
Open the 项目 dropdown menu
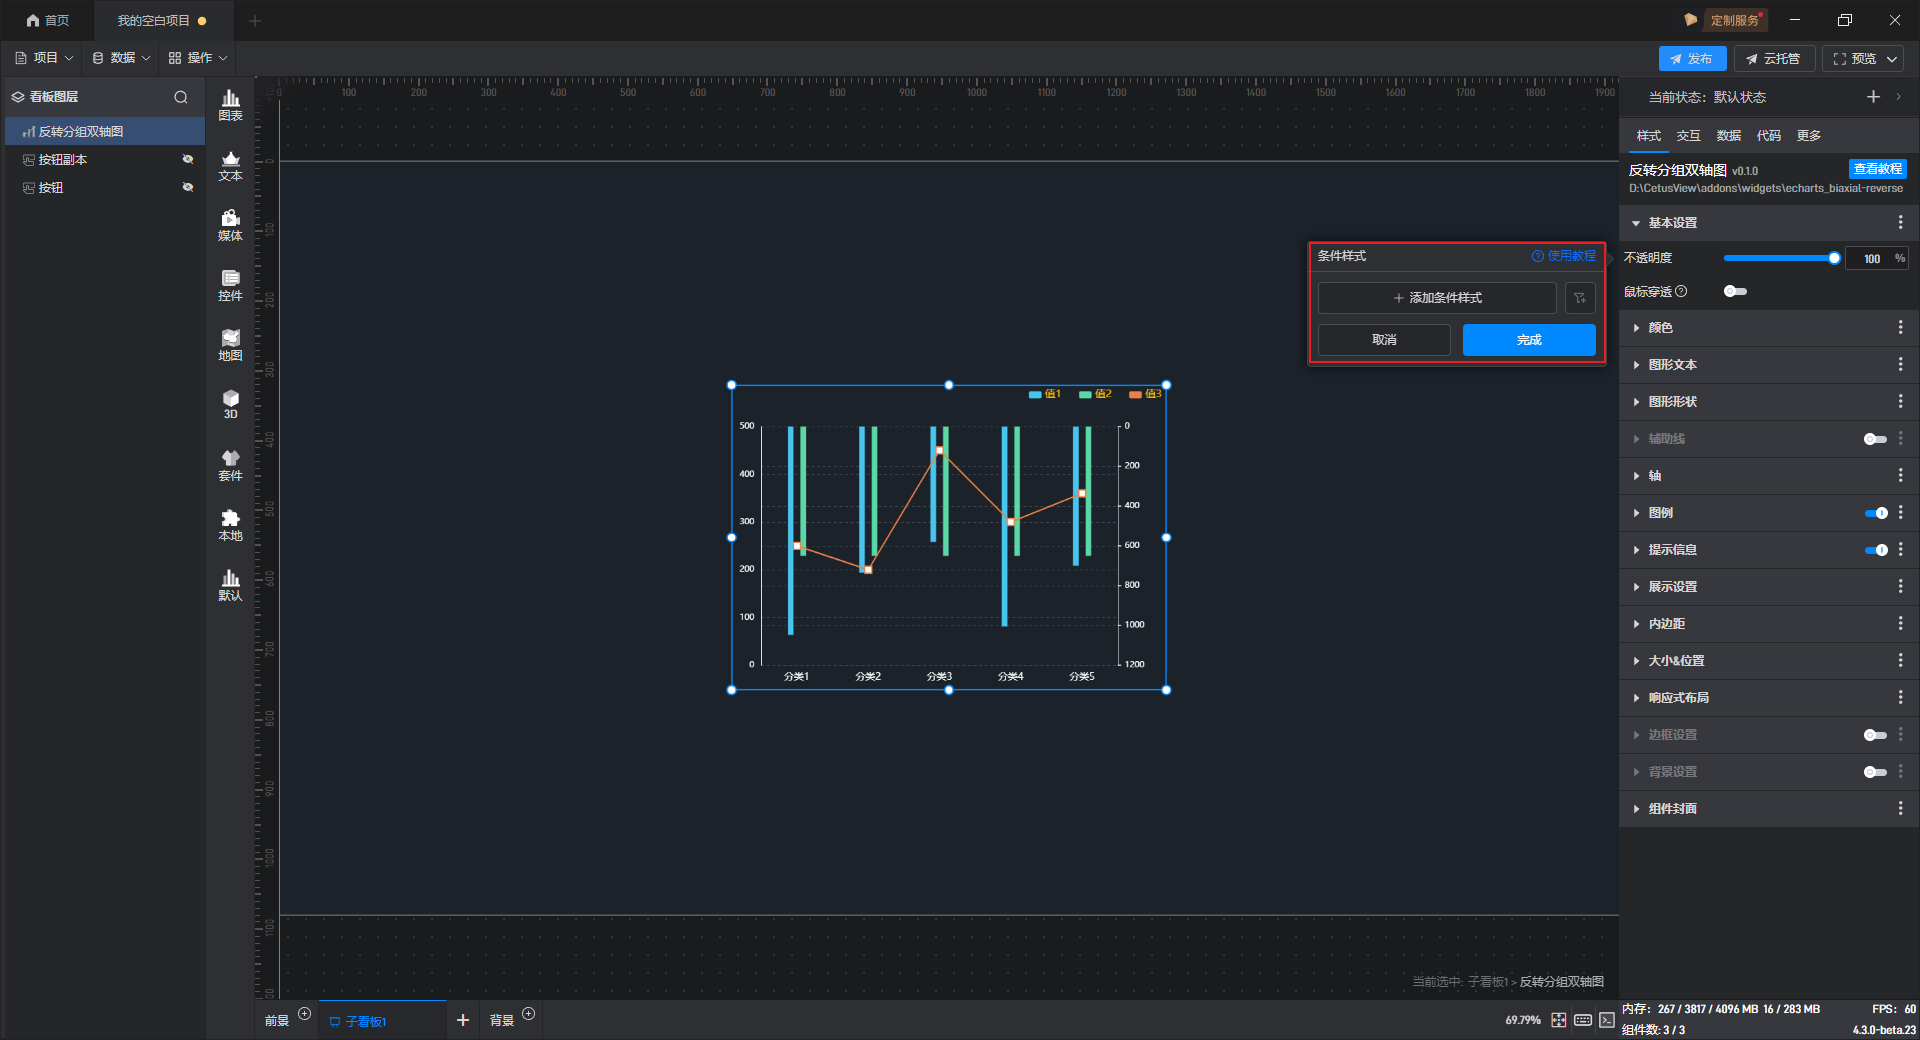coord(45,58)
